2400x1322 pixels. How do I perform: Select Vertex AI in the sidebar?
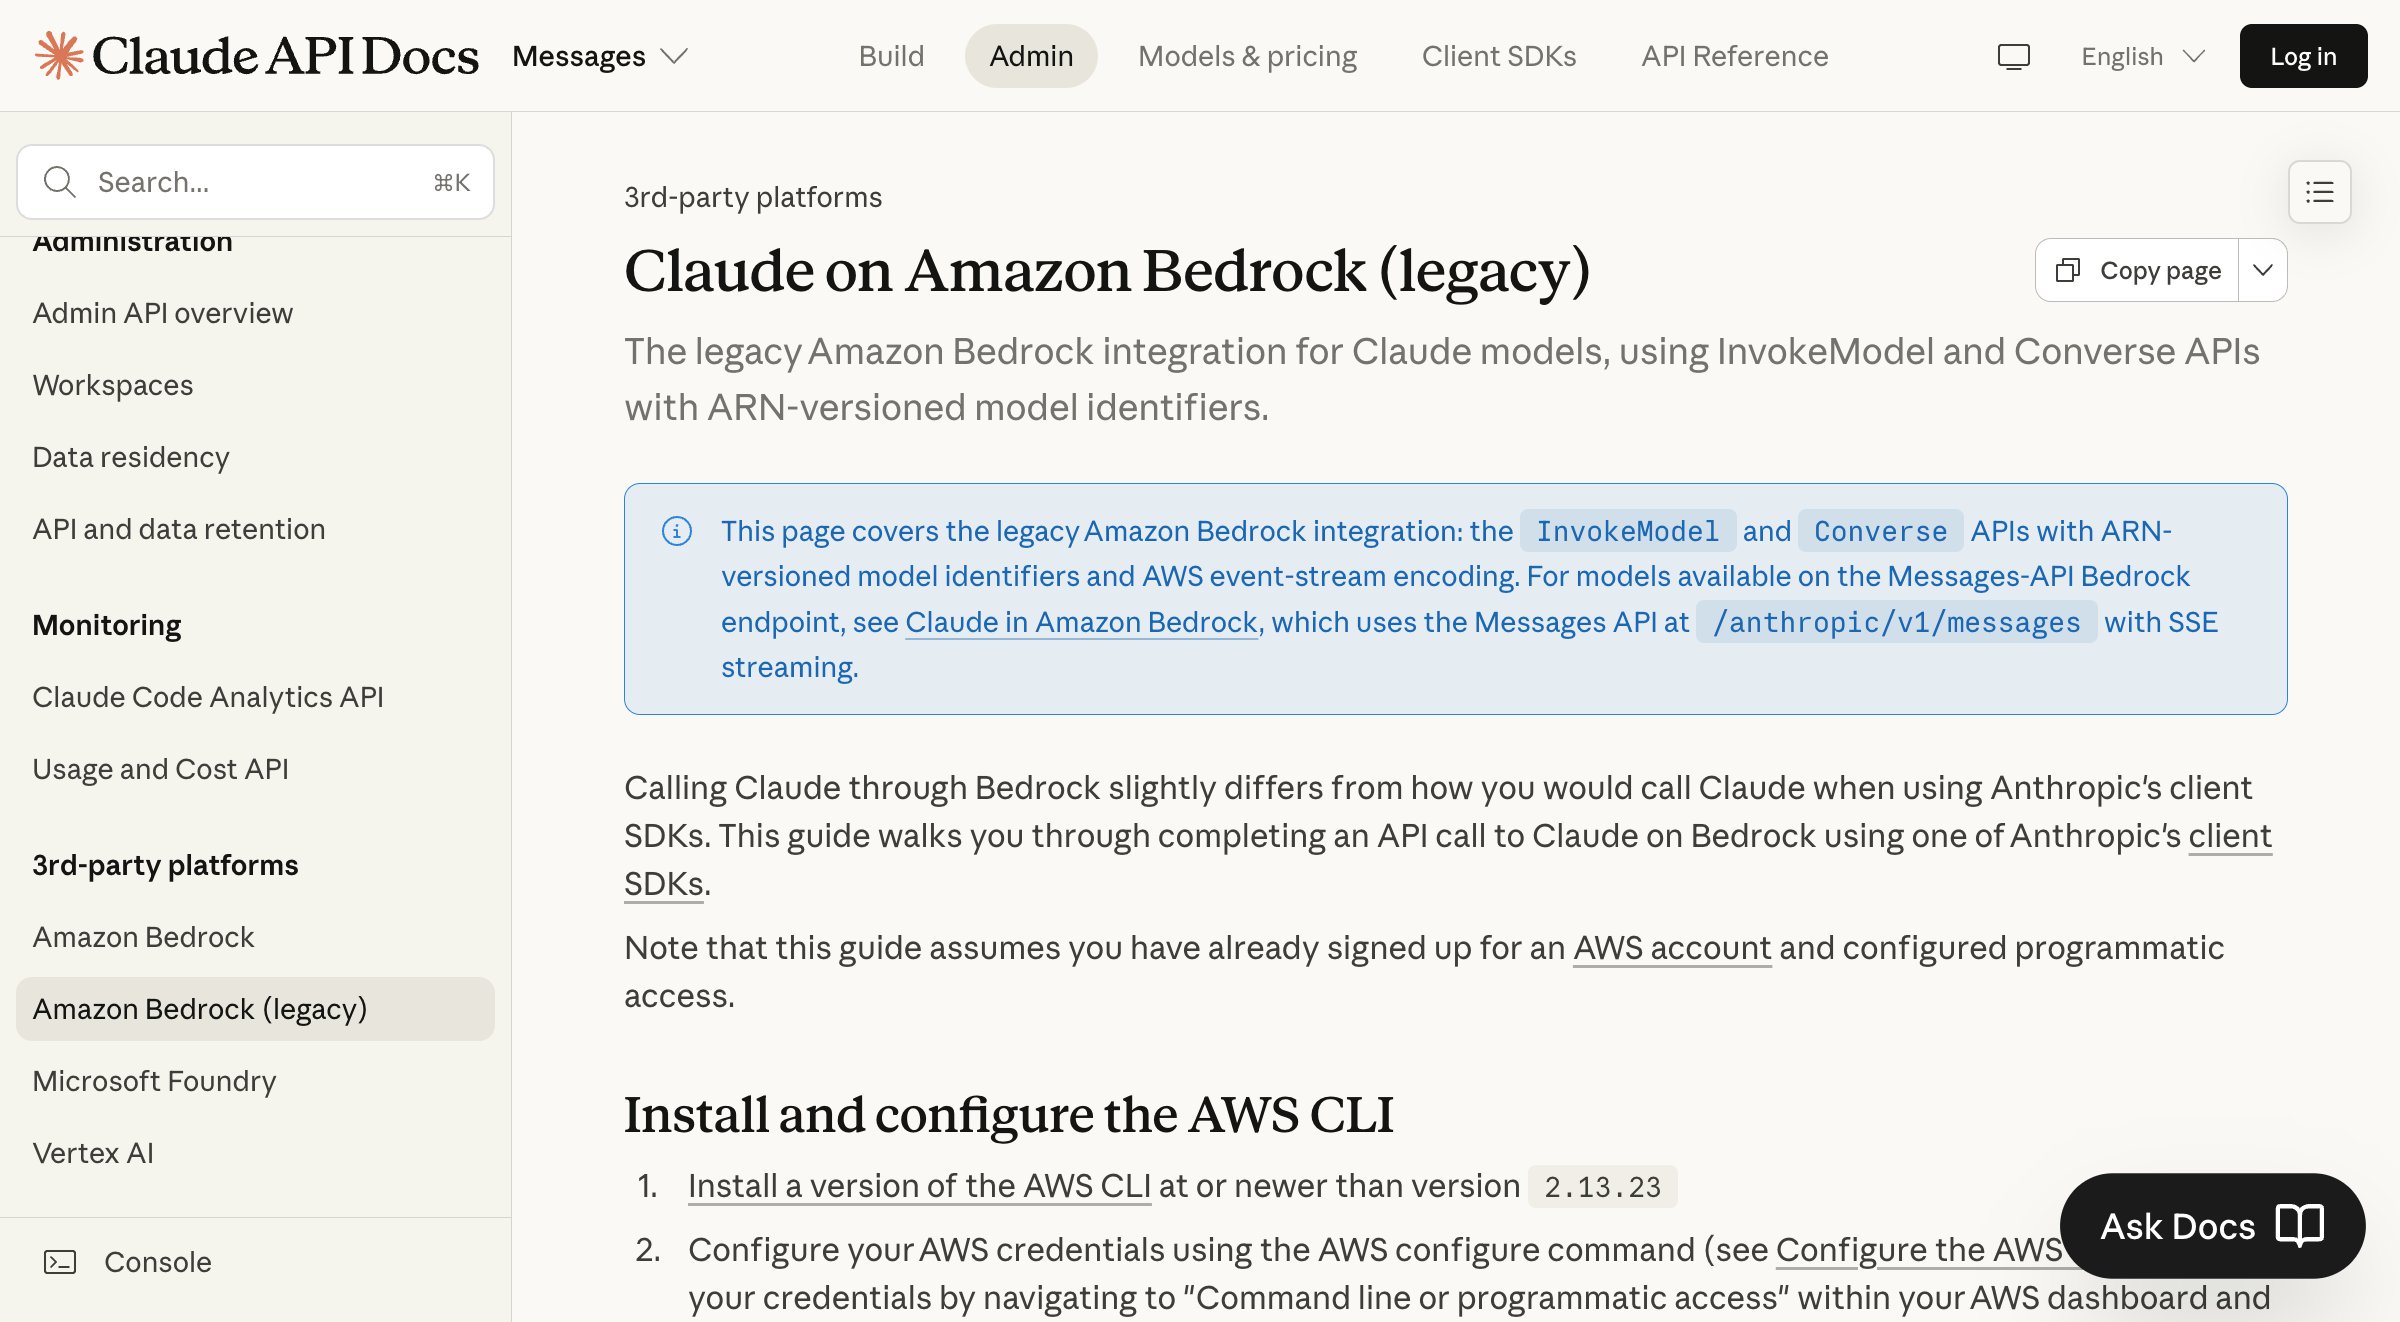[x=92, y=1152]
